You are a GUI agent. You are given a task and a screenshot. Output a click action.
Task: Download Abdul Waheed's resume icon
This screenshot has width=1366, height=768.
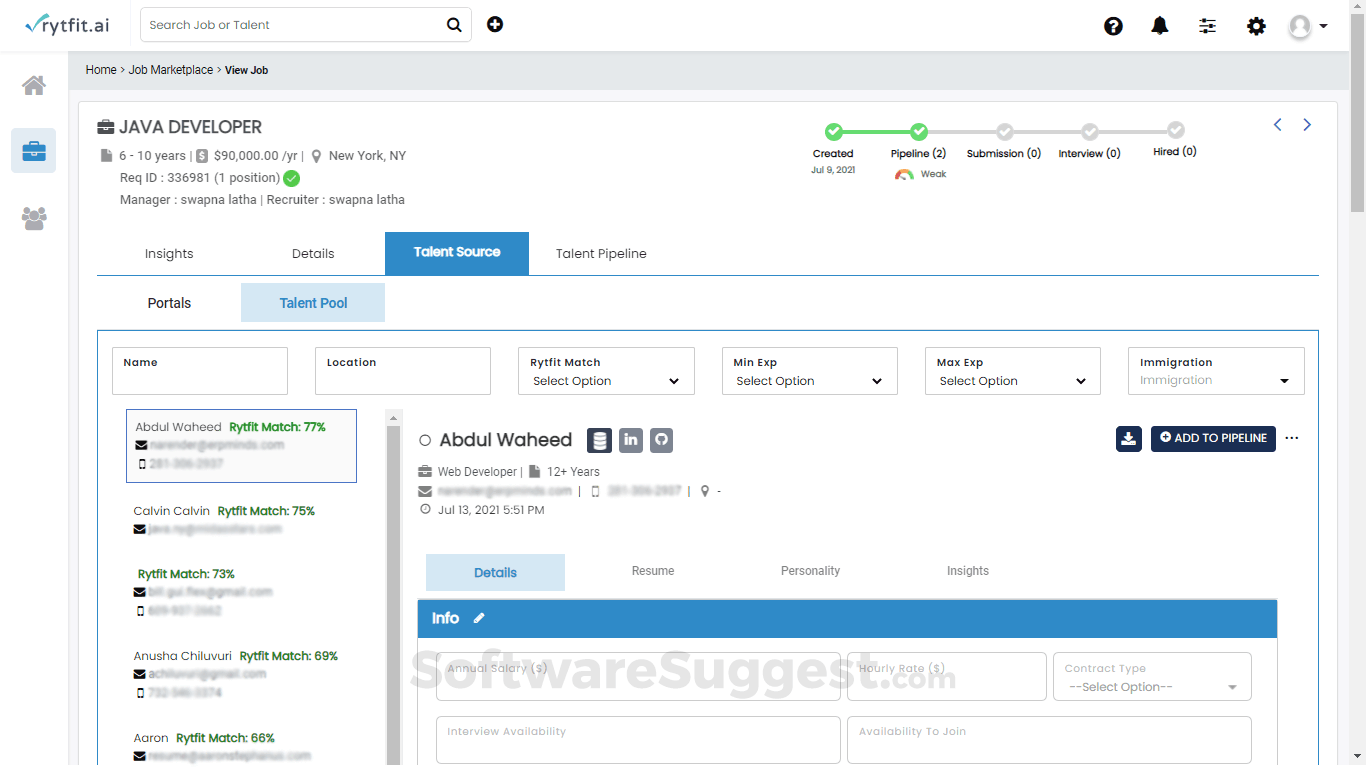(1129, 438)
